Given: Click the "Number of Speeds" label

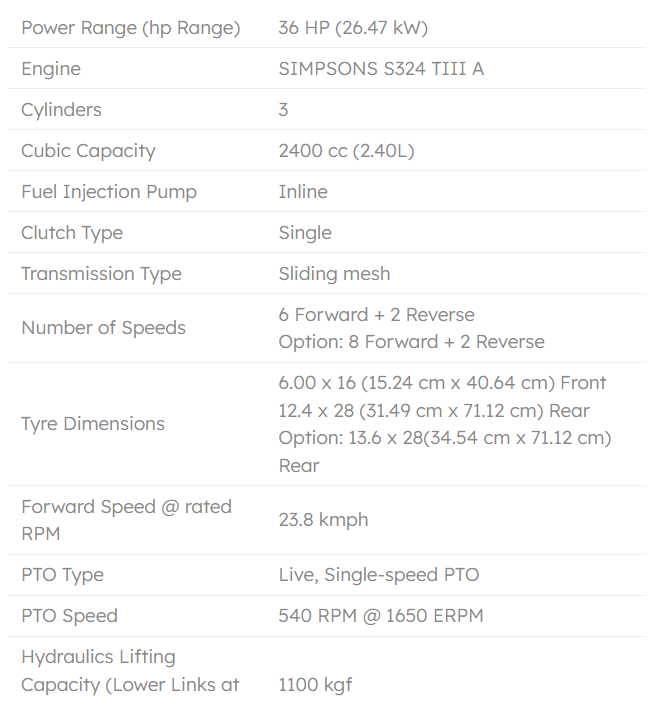Looking at the screenshot, I should 103,328.
